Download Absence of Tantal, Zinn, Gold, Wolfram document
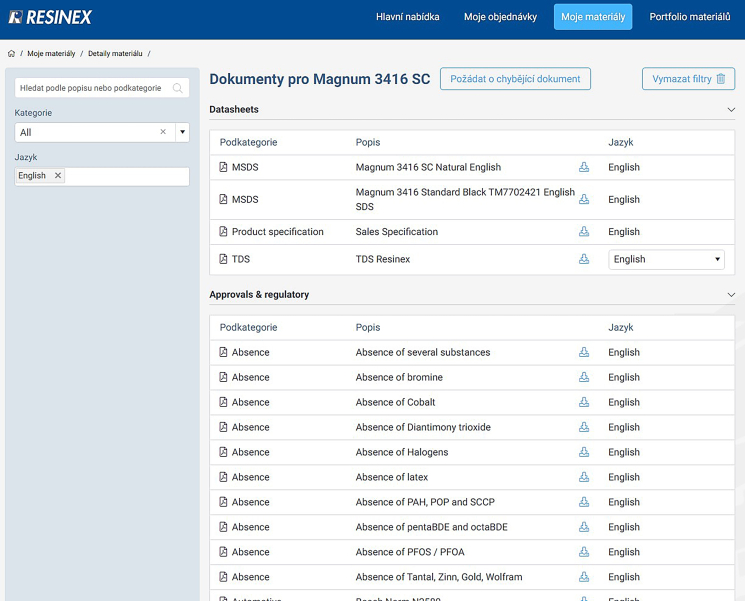Image resolution: width=745 pixels, height=601 pixels. click(584, 577)
